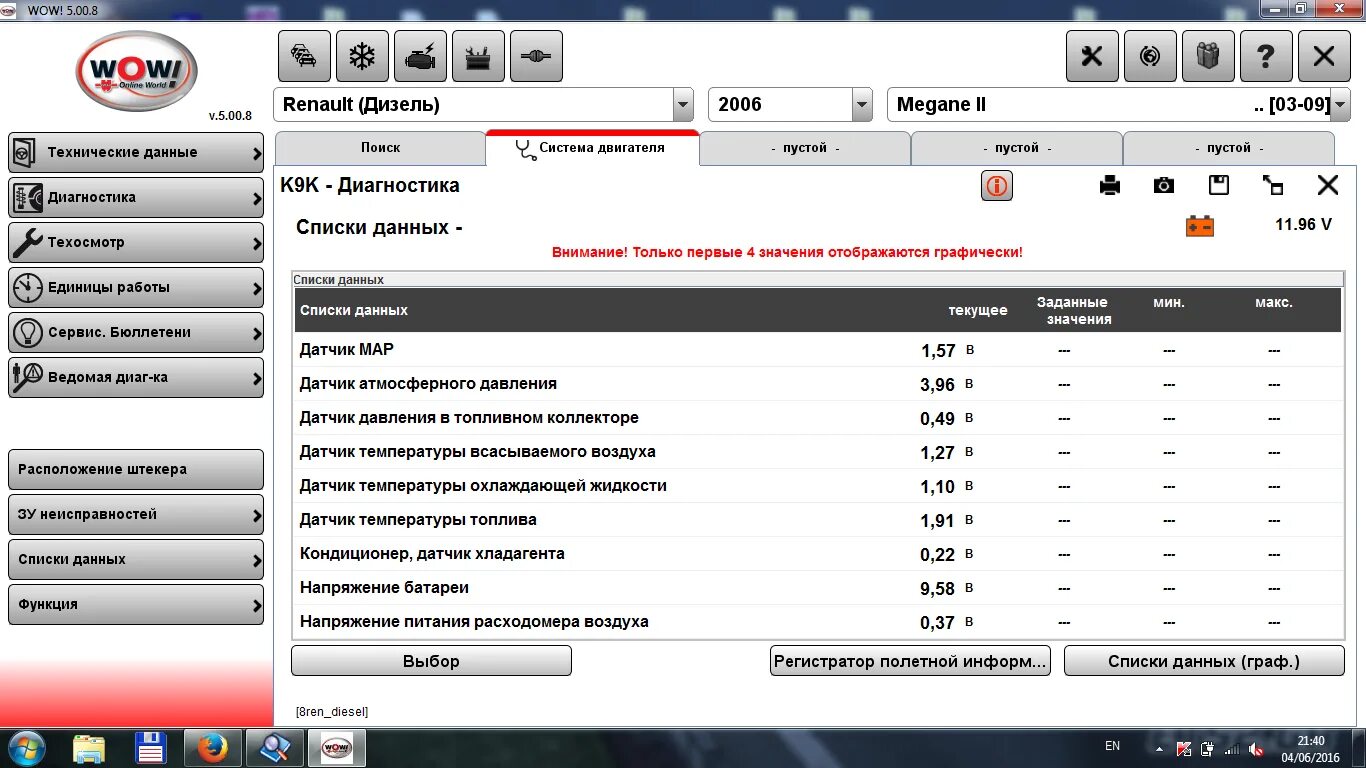
Task: Expand Техосмотр menu
Action: [136, 243]
